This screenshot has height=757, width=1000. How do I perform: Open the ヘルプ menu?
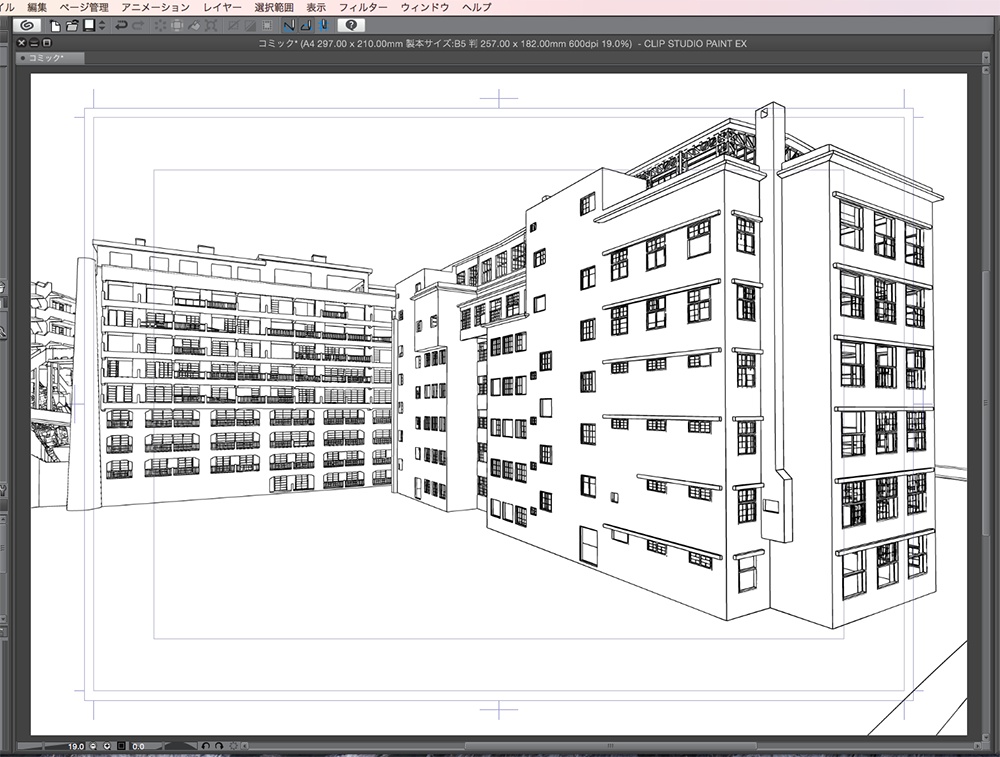point(476,7)
